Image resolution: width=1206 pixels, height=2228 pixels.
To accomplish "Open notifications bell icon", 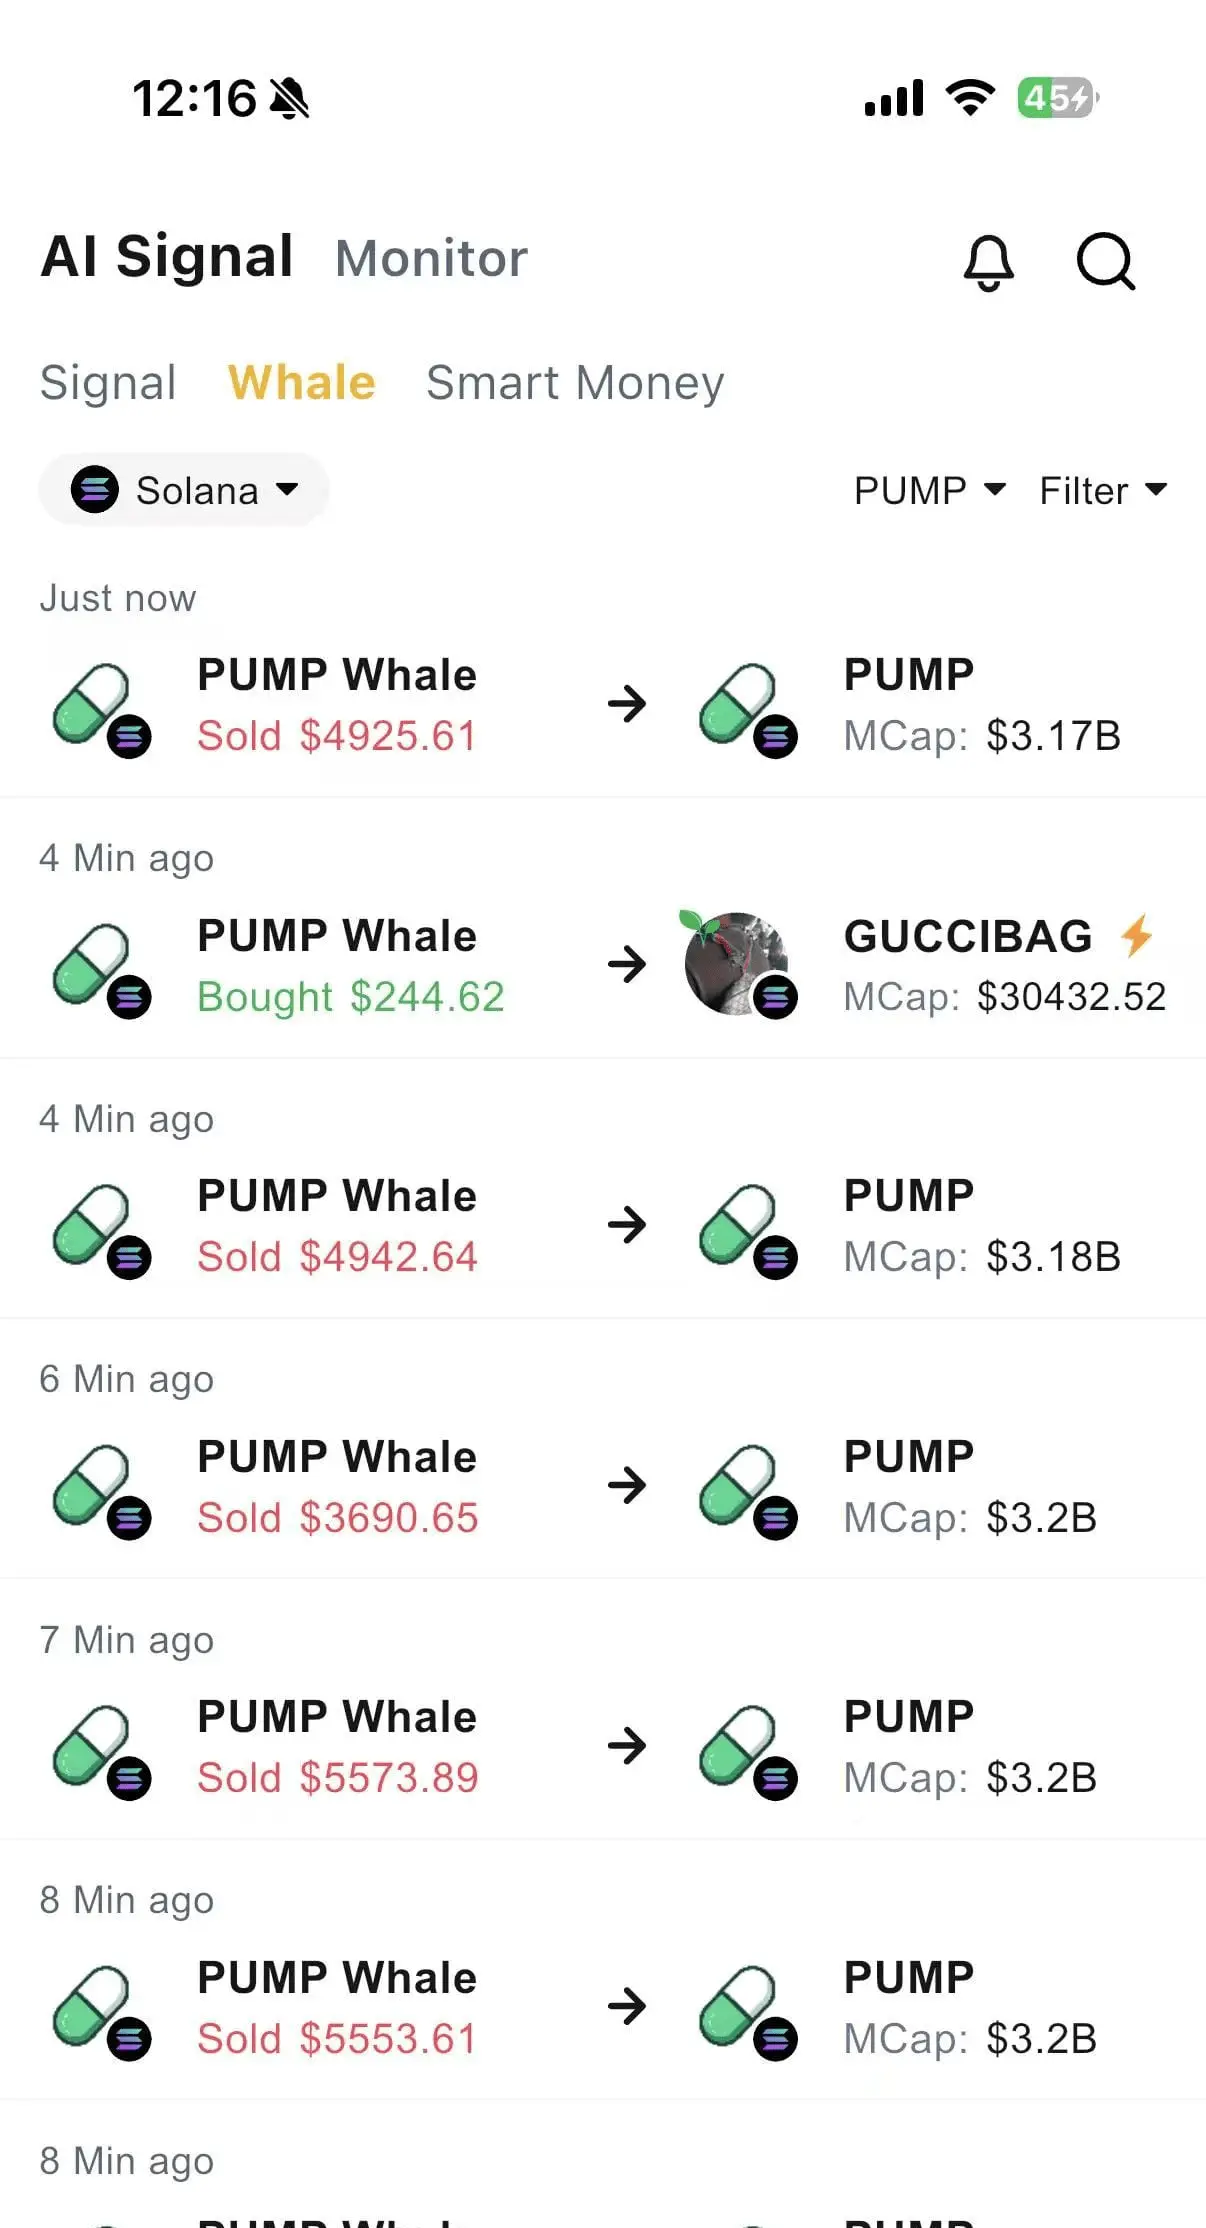I will pos(988,262).
